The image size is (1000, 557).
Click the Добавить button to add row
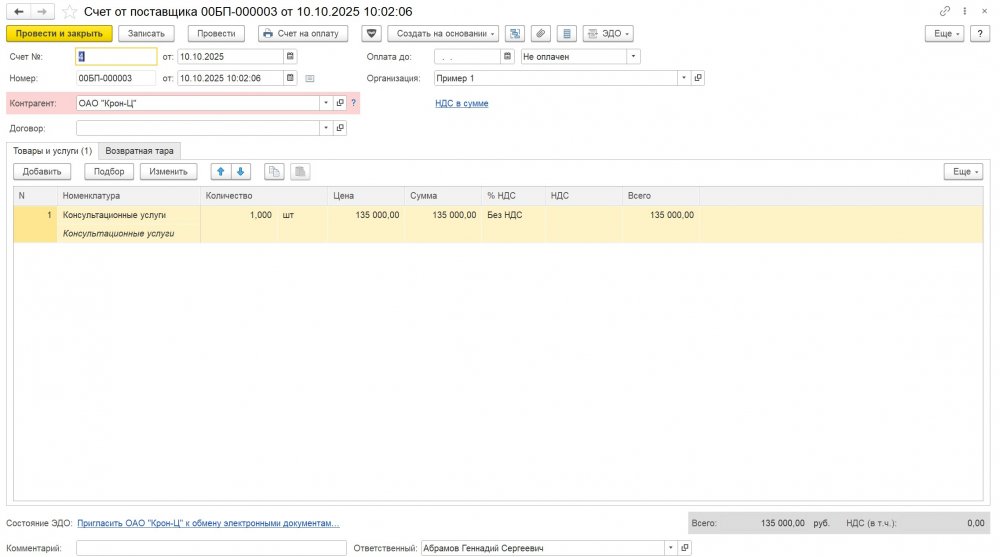42,172
